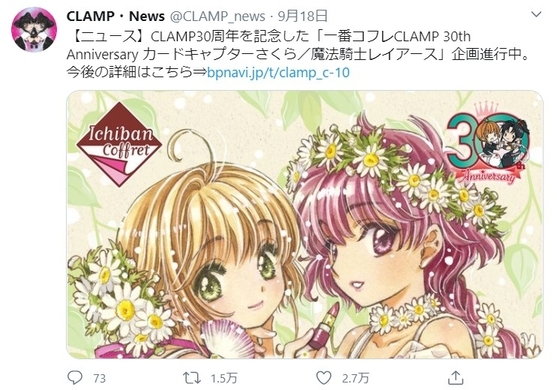Click the reply speech bubble icon
This screenshot has width=557, height=390.
[x=75, y=378]
